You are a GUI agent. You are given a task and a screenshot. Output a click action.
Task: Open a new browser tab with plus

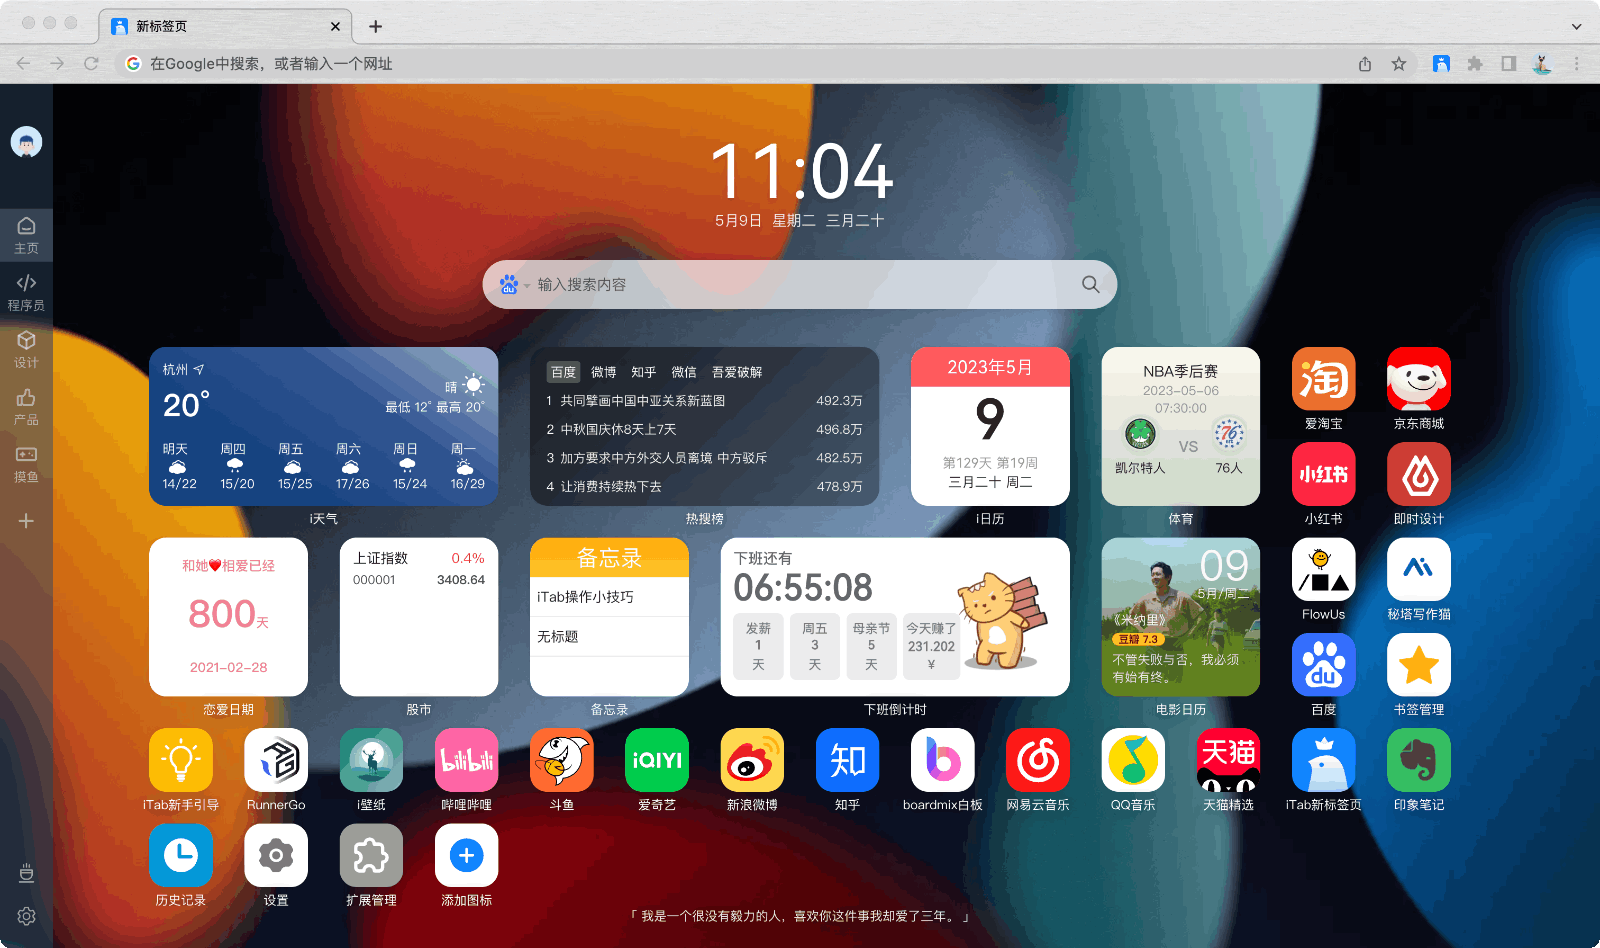tap(375, 27)
